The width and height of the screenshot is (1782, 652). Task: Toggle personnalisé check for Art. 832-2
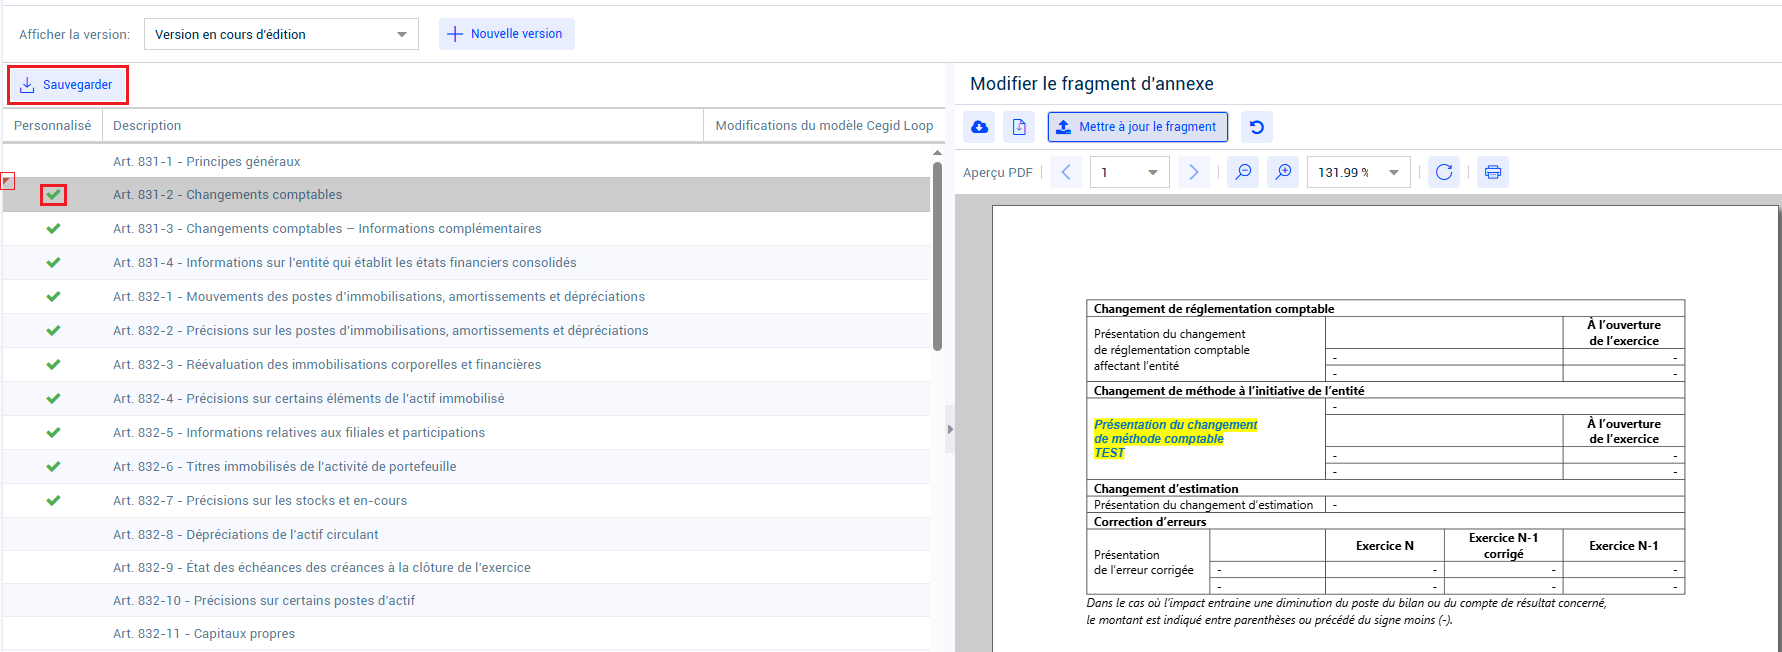[x=54, y=331]
